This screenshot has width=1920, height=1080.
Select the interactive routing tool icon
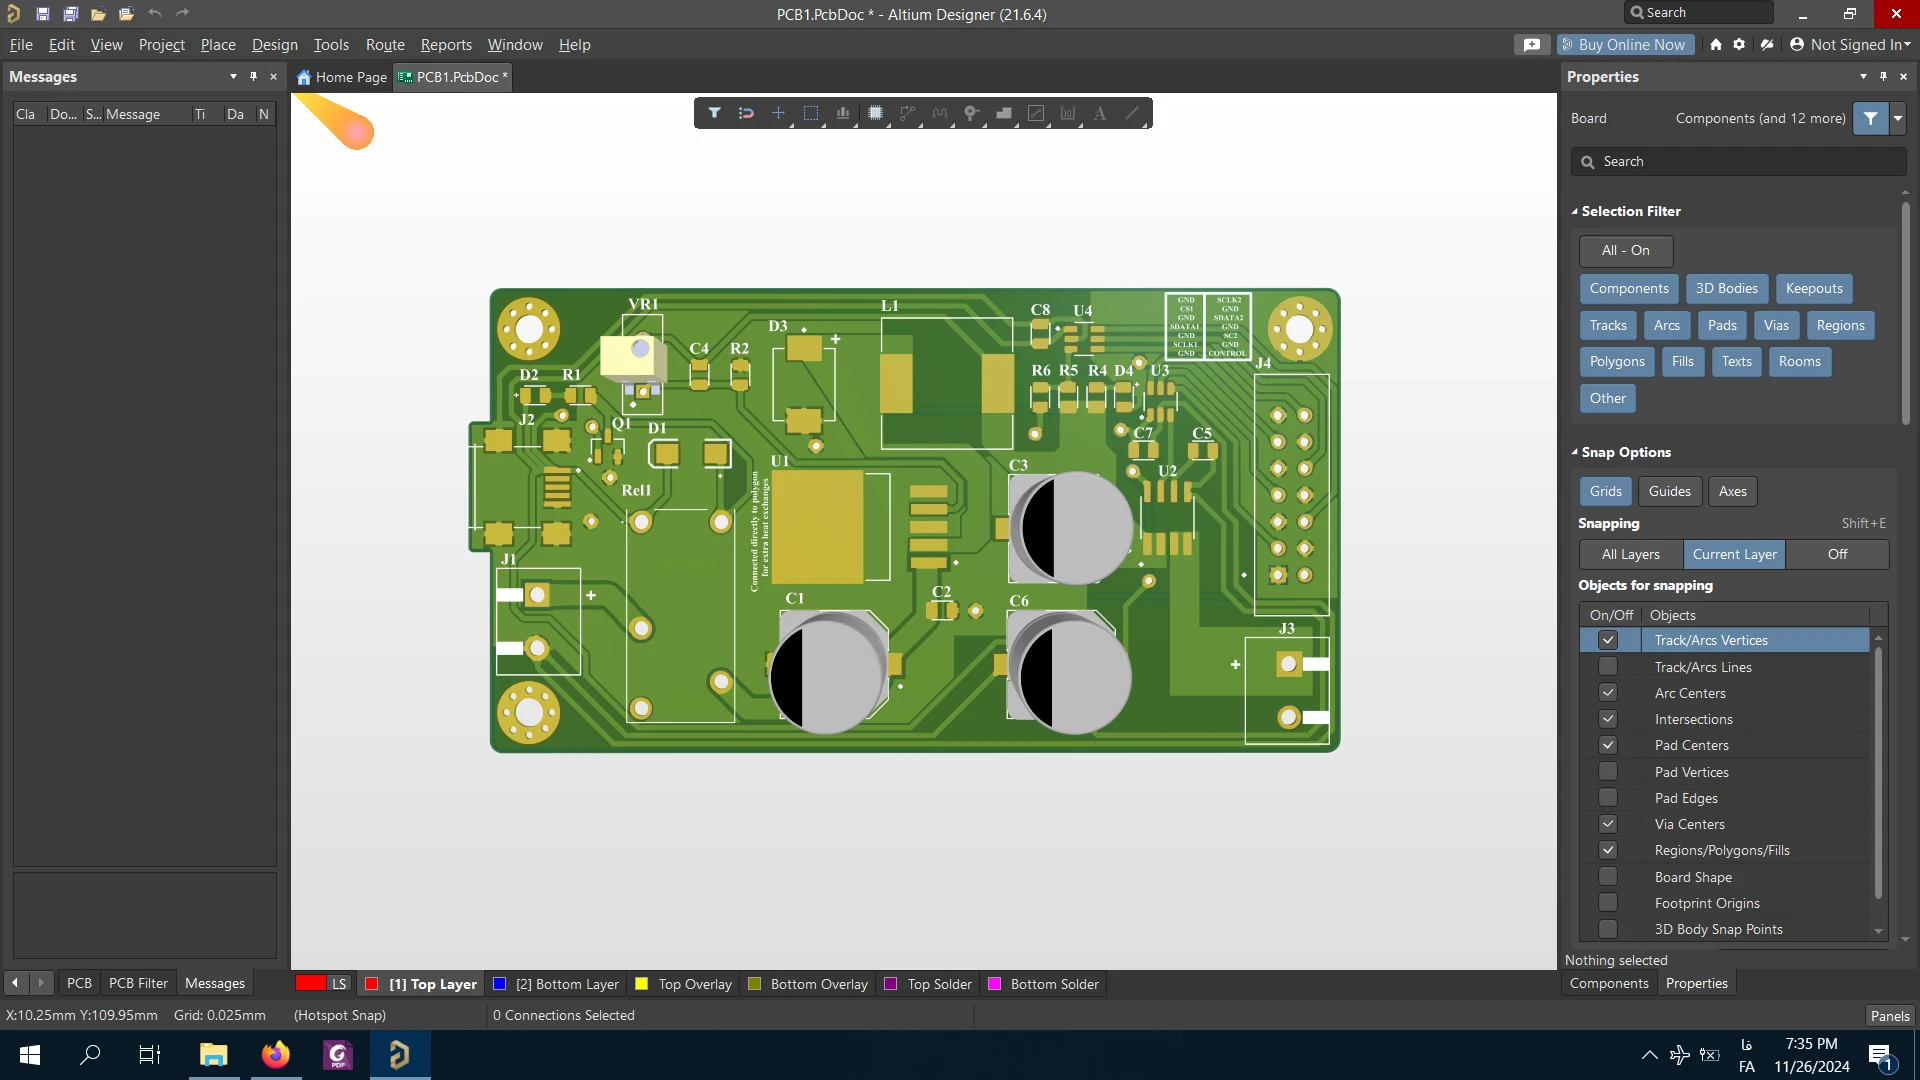(907, 113)
